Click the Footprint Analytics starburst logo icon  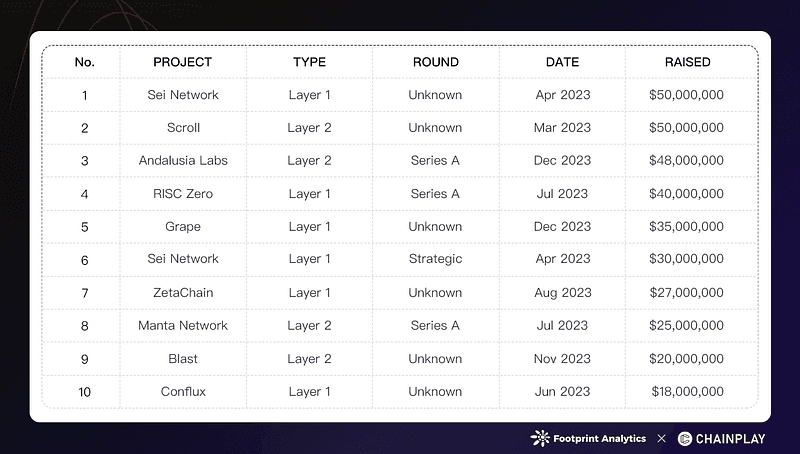[540, 438]
